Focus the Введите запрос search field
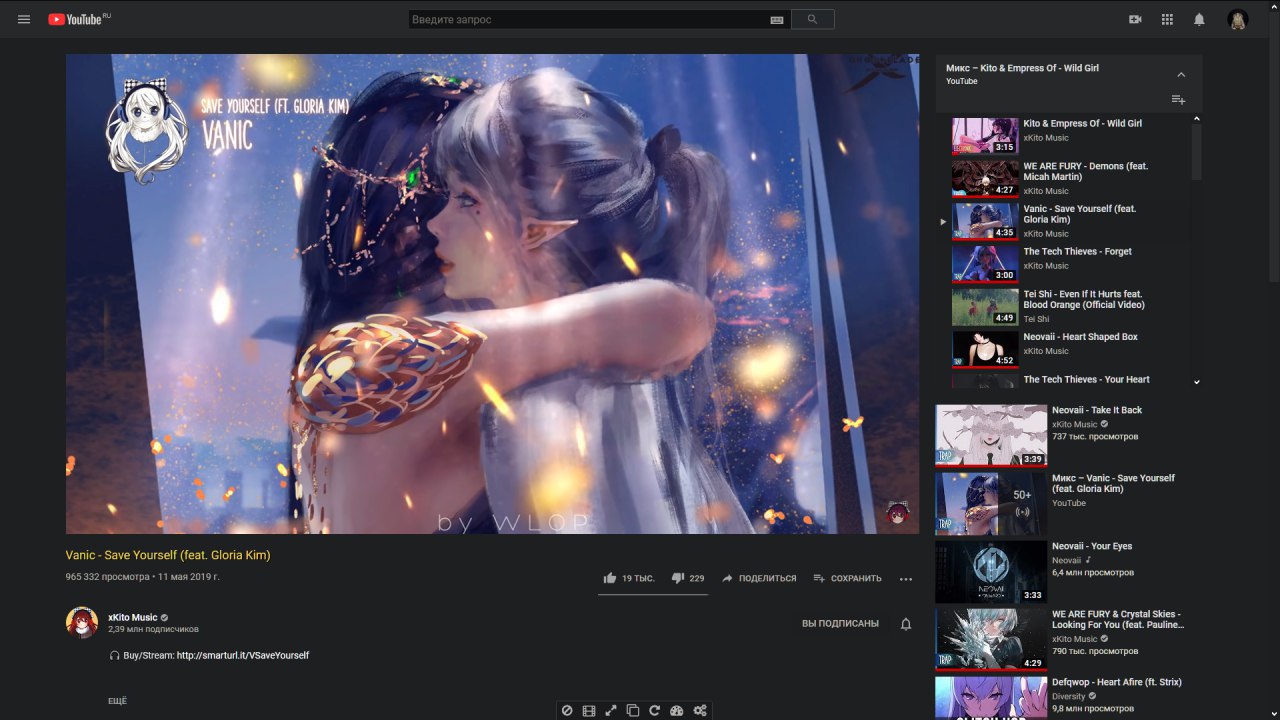The height and width of the screenshot is (720, 1280). 590,19
